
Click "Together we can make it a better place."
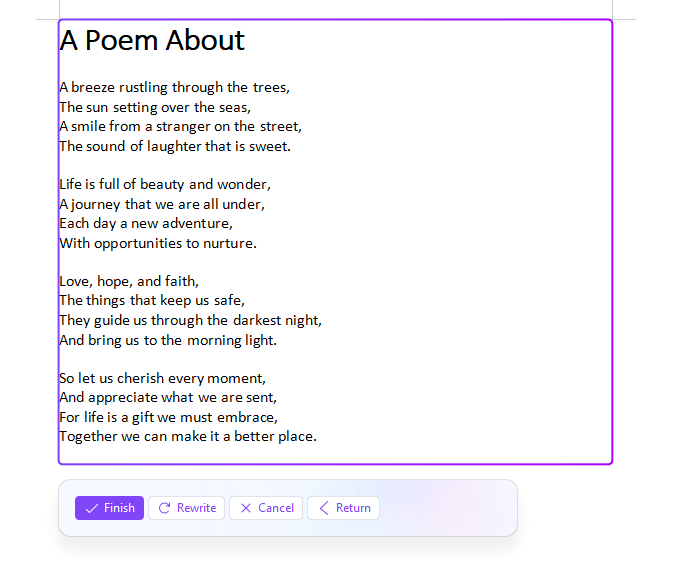pyautogui.click(x=188, y=436)
